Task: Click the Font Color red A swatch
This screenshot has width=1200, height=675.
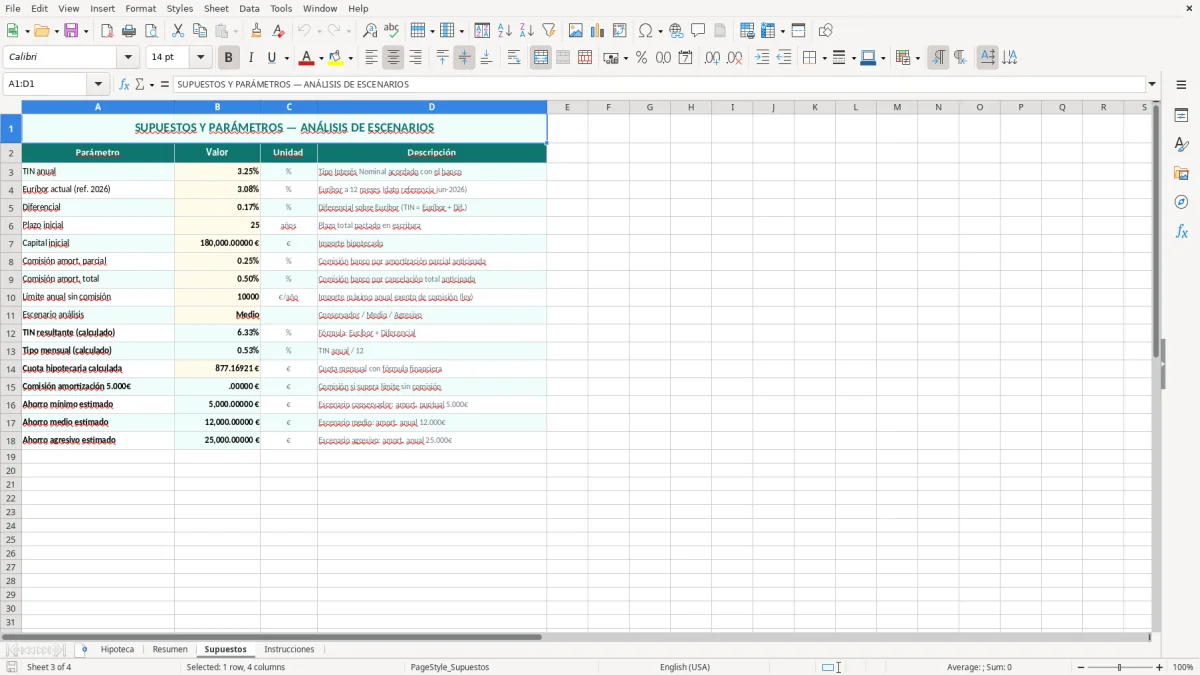Action: pyautogui.click(x=307, y=58)
